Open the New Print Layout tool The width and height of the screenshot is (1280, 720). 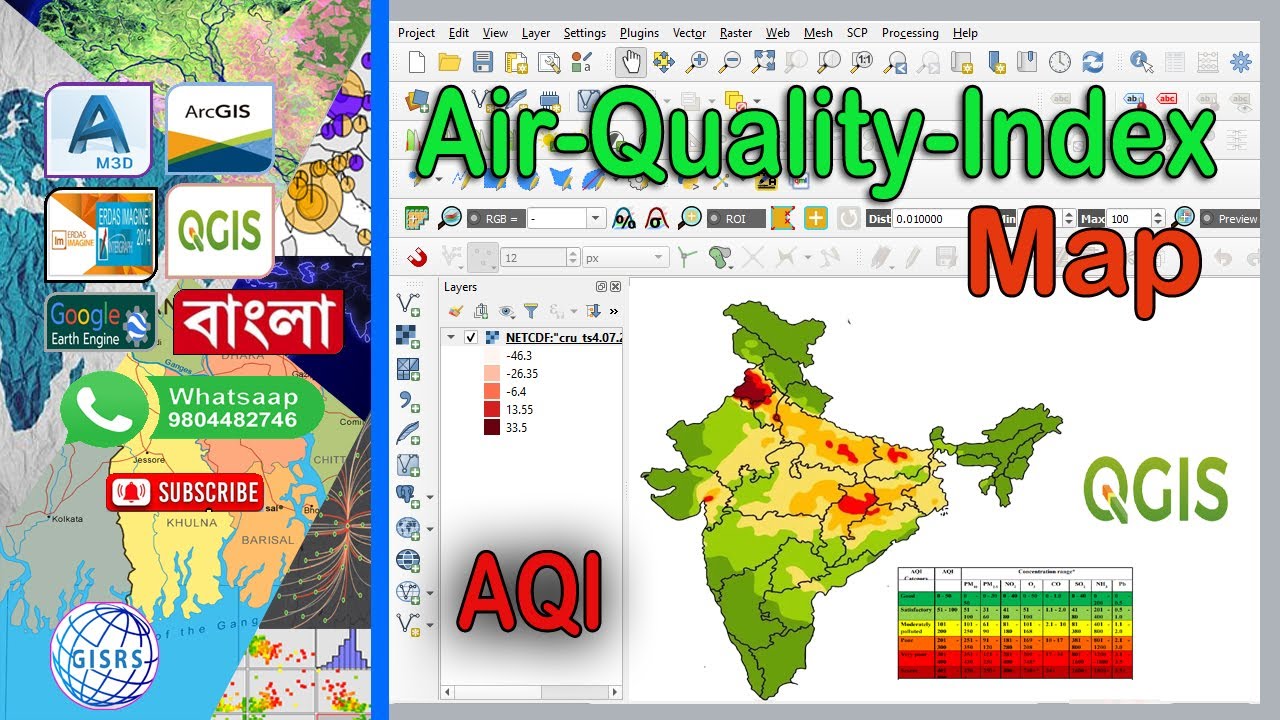516,62
